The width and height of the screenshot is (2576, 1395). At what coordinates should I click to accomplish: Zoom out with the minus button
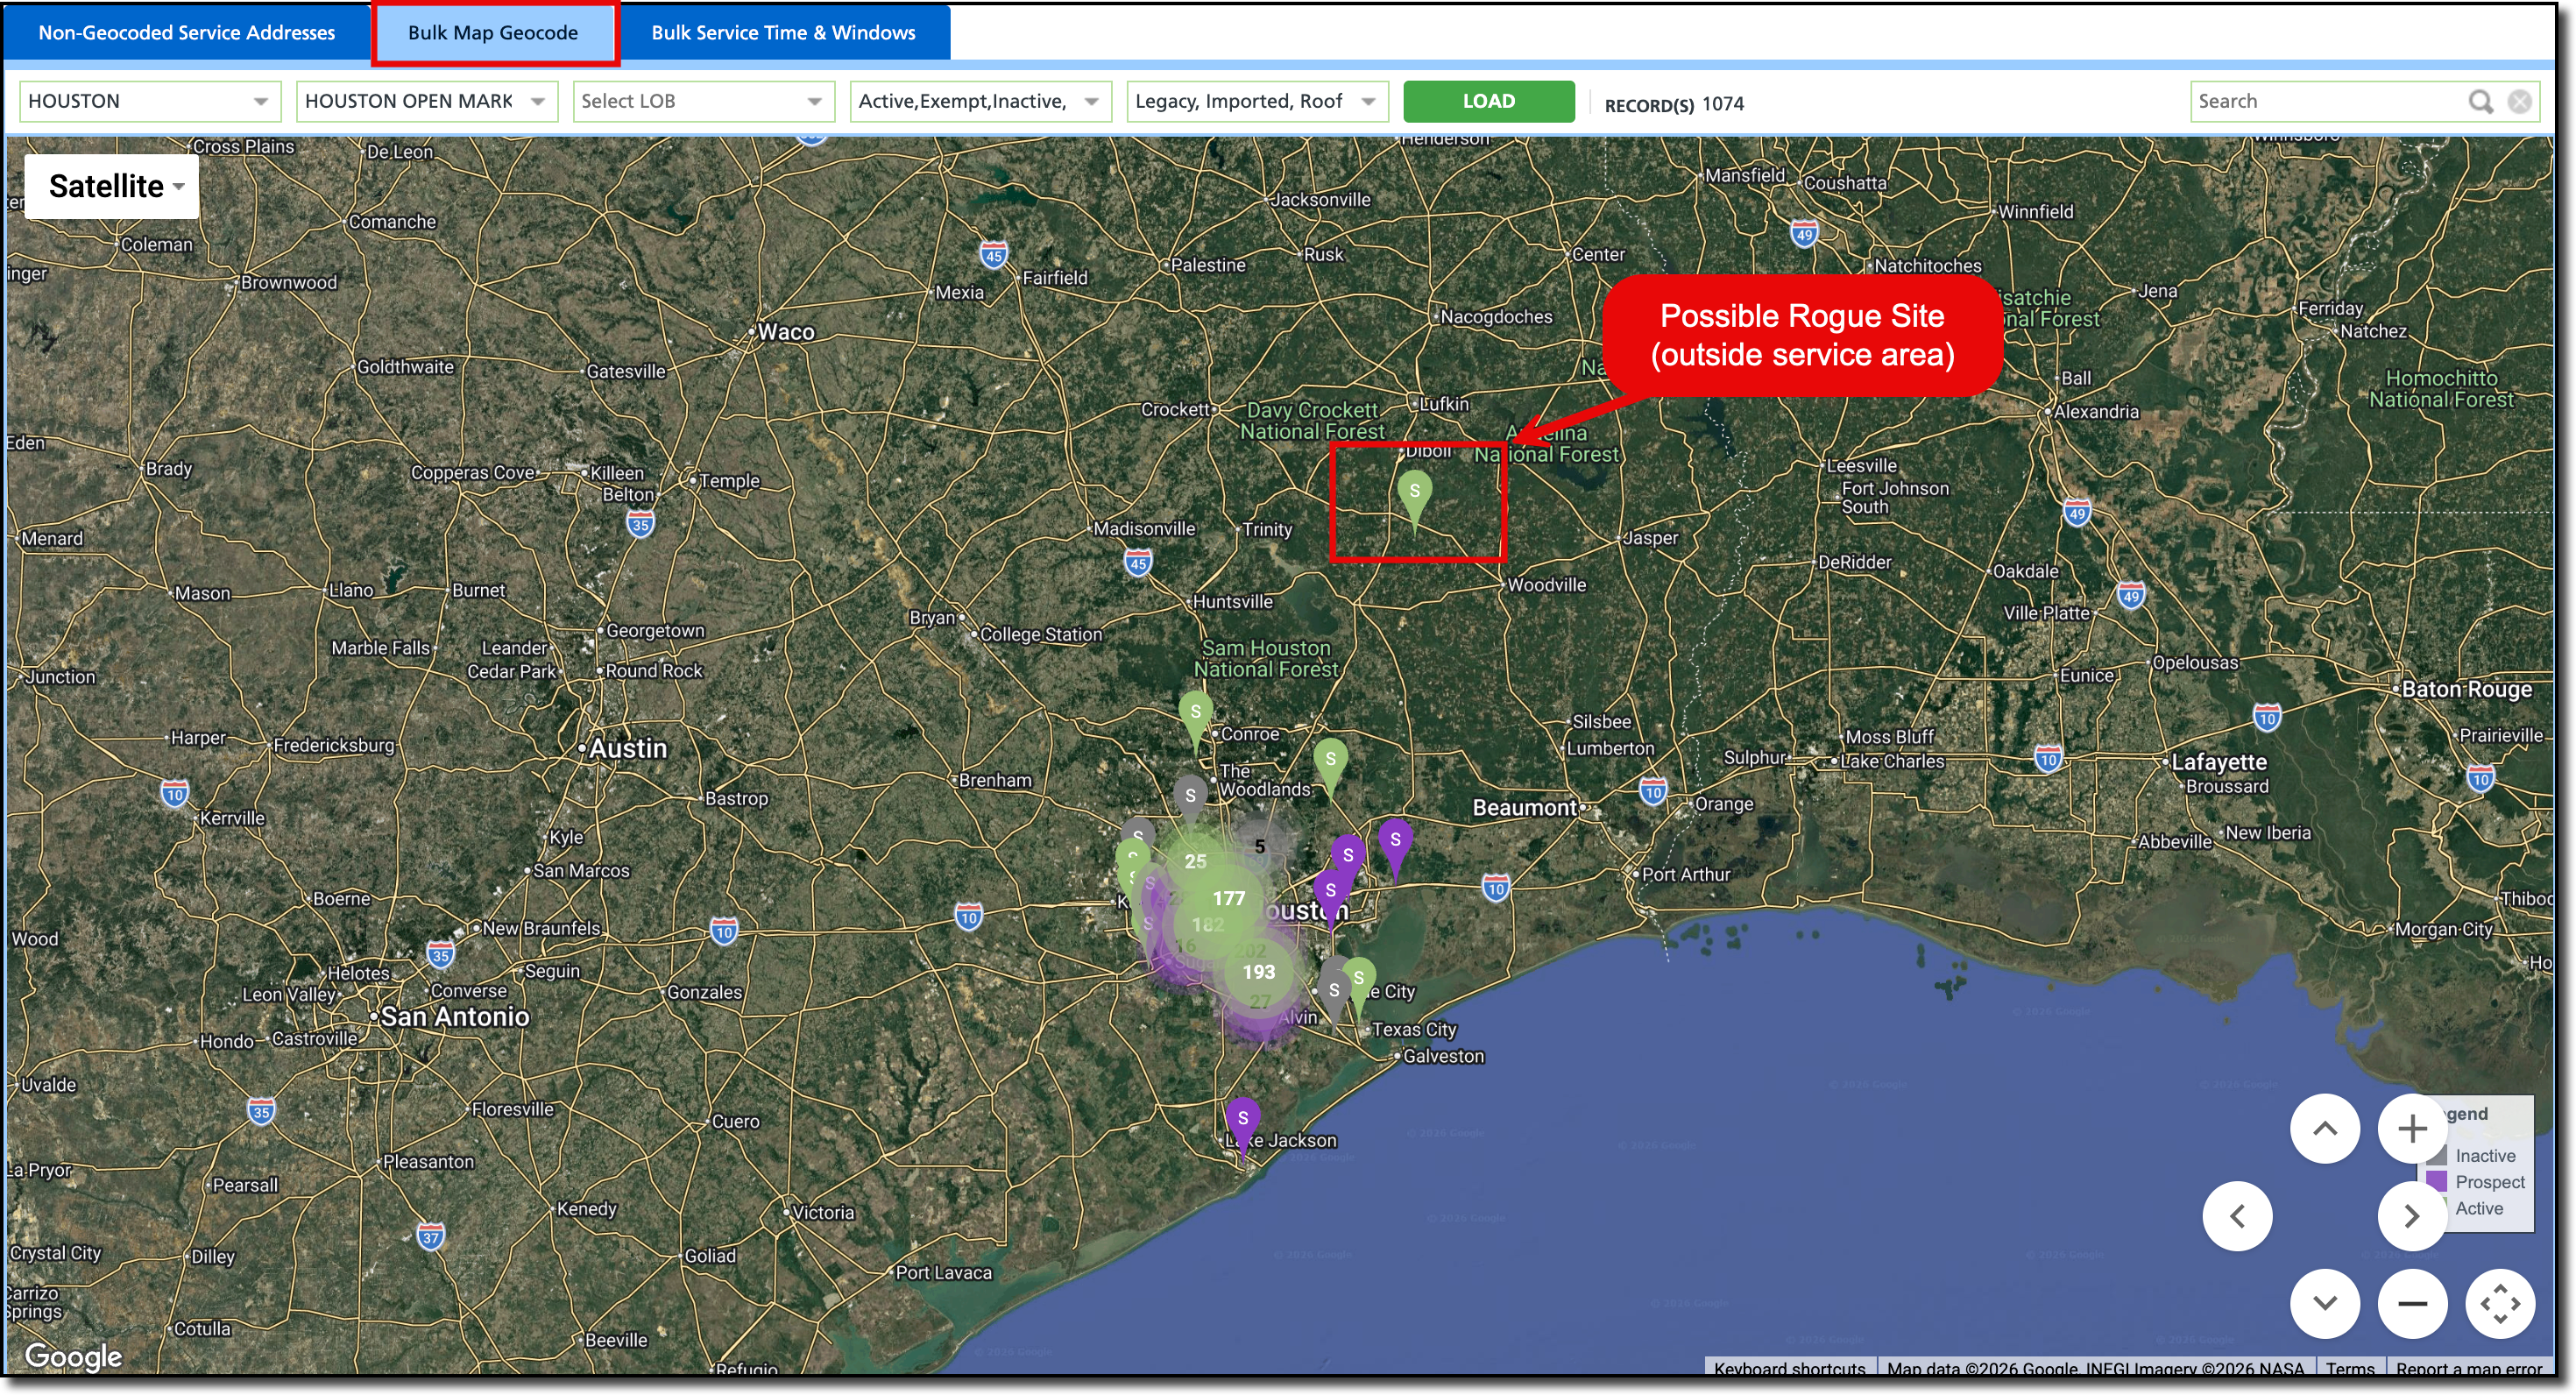pyautogui.click(x=2411, y=1303)
